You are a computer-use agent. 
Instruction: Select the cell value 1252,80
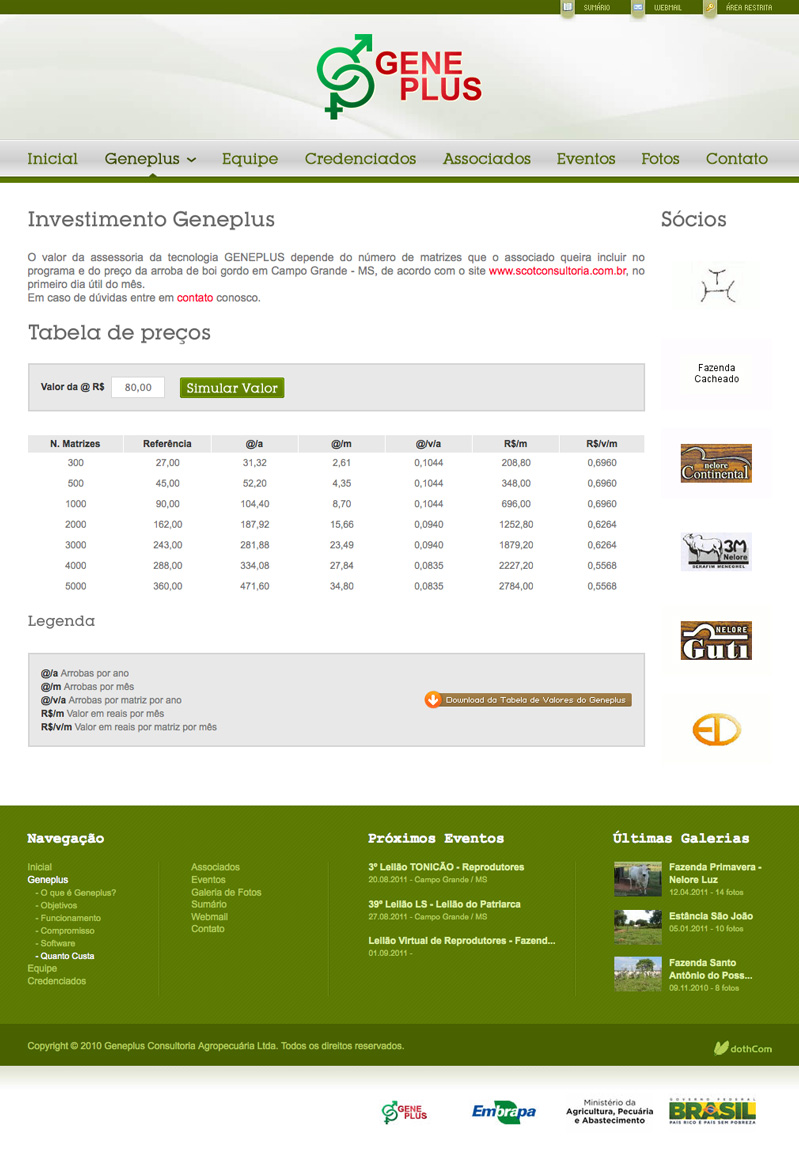[516, 525]
